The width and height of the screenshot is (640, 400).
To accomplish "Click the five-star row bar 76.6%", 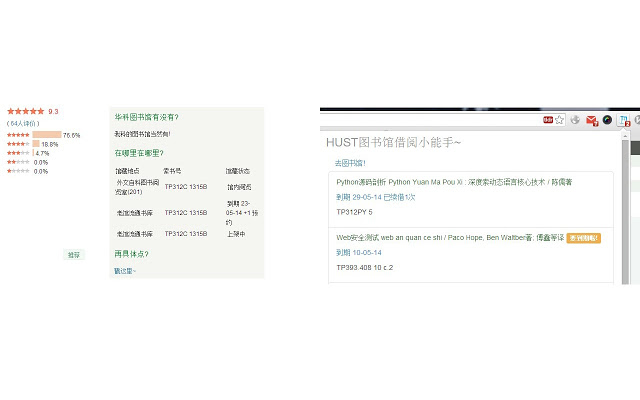I will [x=47, y=135].
